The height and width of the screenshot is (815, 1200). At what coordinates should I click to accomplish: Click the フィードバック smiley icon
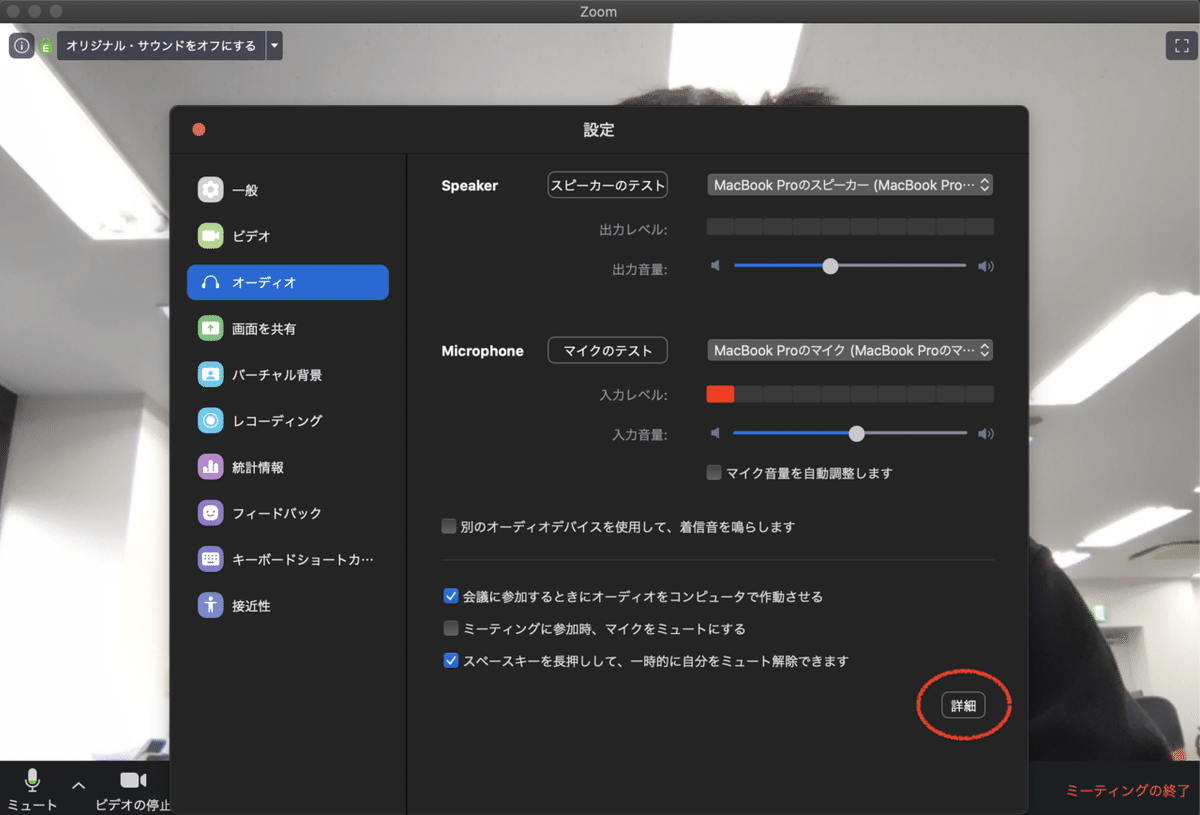click(x=210, y=513)
